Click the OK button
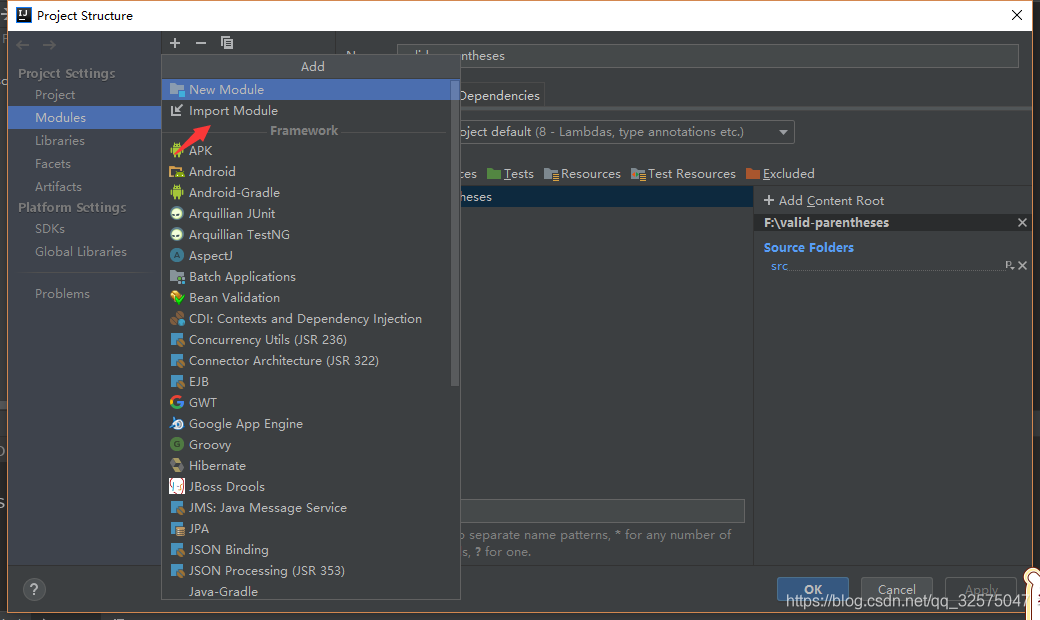This screenshot has width=1040, height=620. pyautogui.click(x=812, y=589)
